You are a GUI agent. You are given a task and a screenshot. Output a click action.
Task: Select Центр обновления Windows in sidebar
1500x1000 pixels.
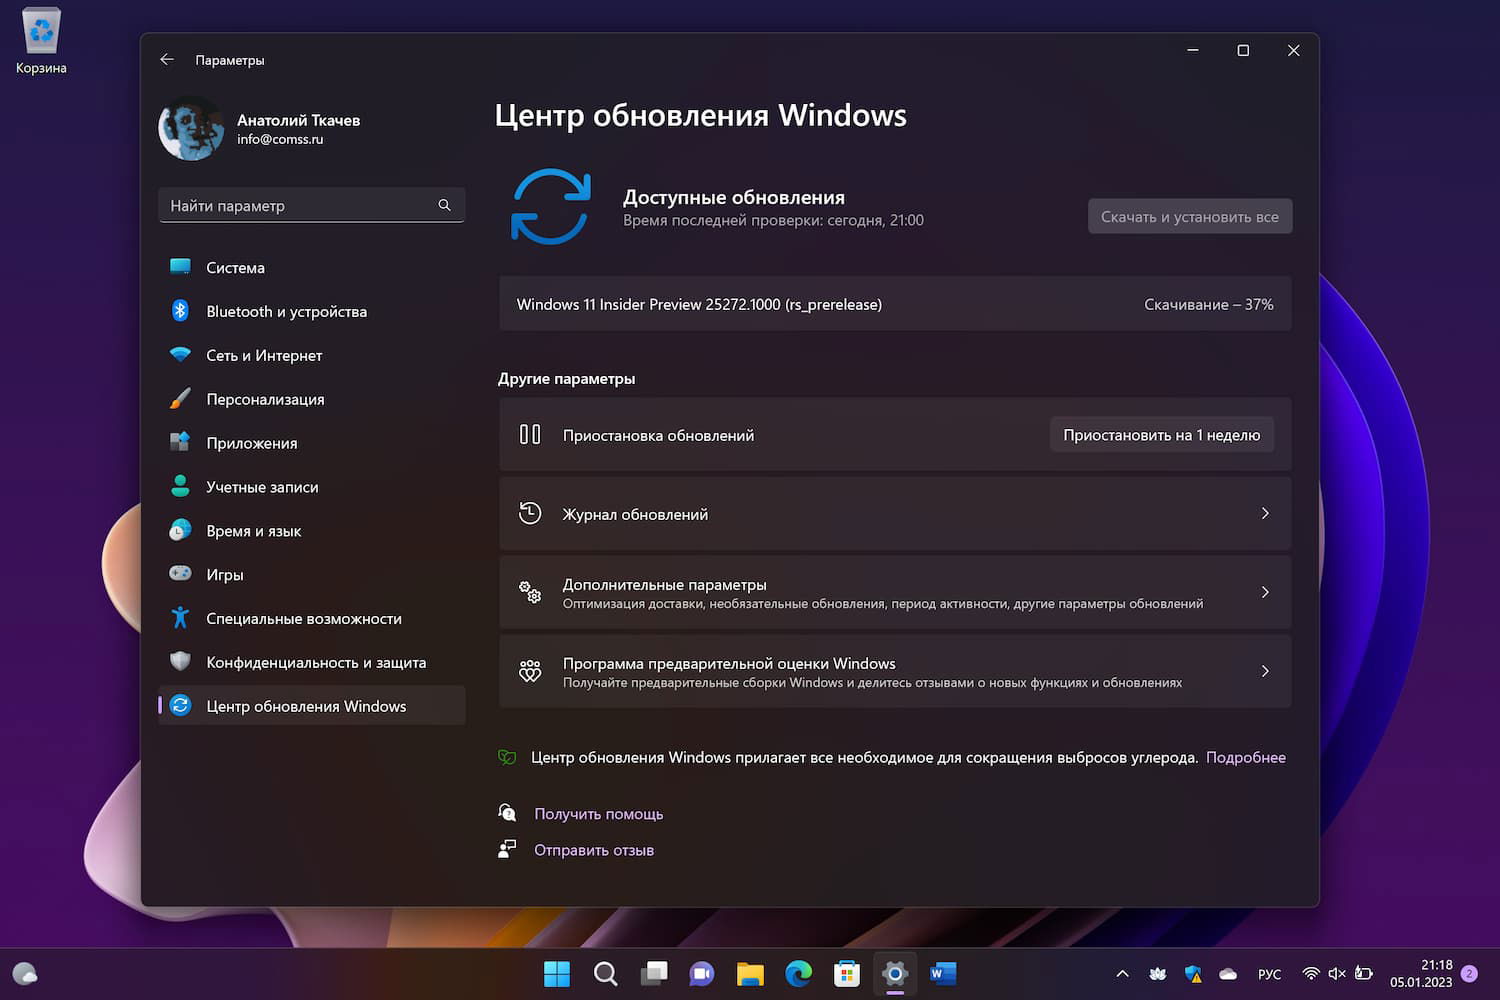[305, 705]
